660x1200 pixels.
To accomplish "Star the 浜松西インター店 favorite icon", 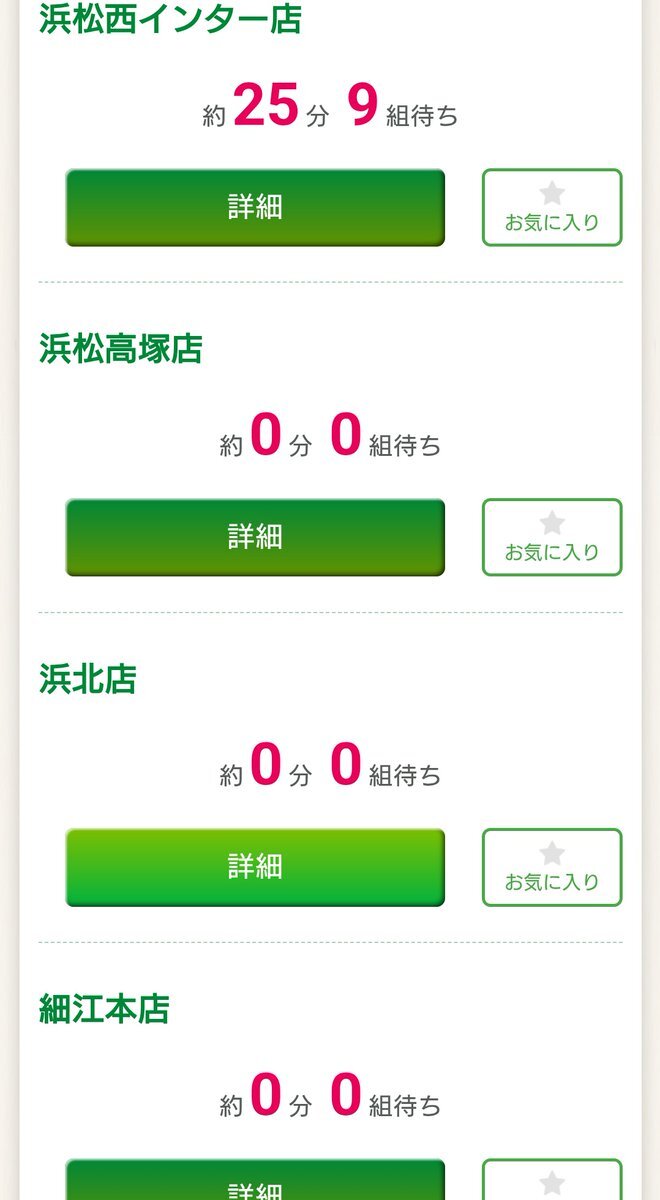I will point(552,194).
